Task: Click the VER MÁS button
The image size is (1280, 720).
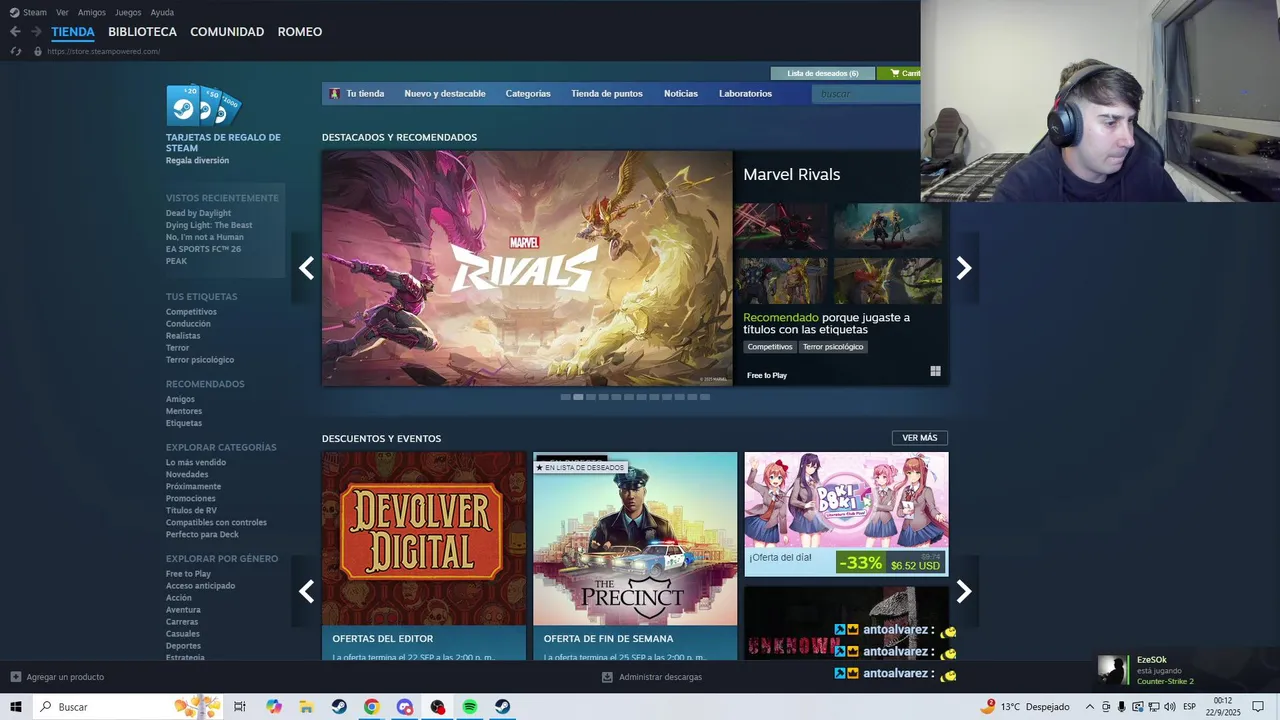Action: tap(920, 438)
